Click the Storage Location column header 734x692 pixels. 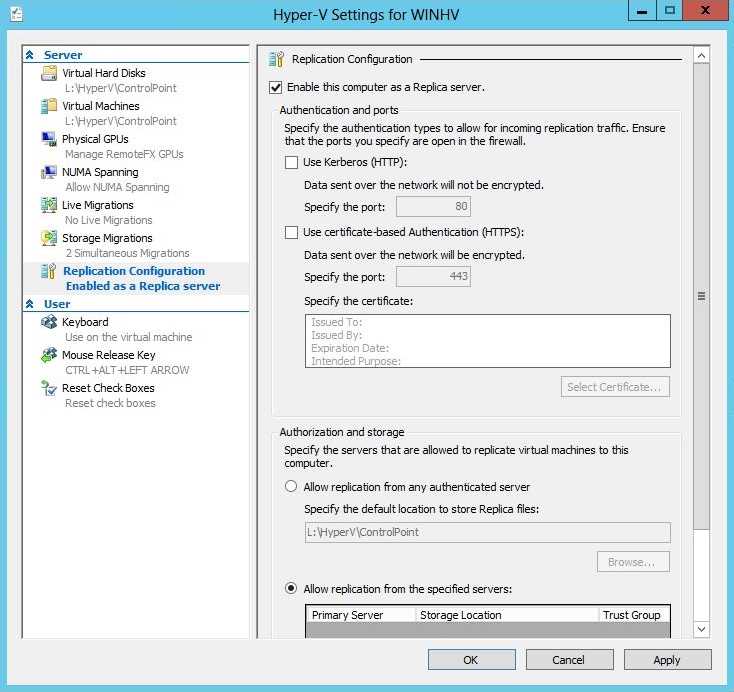point(507,615)
